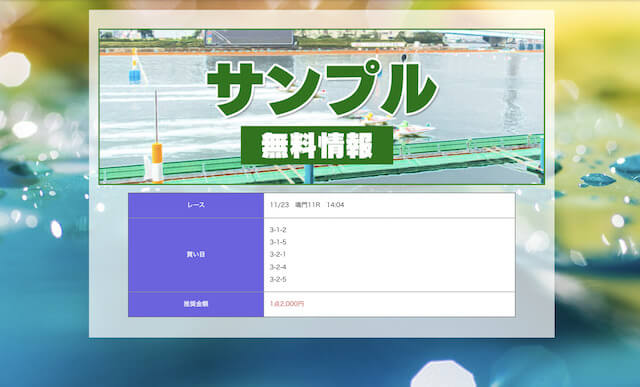Click the orange-topped buoy pole in banner
Image resolution: width=640 pixels, height=387 pixels.
(157, 137)
